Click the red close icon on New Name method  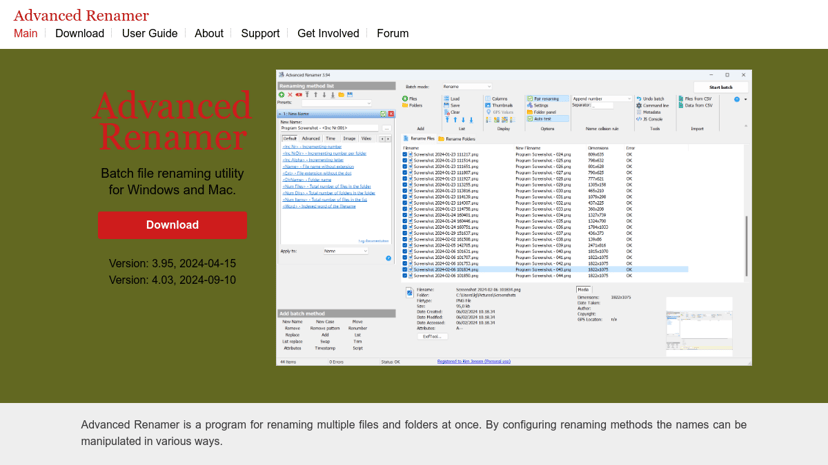pos(391,114)
